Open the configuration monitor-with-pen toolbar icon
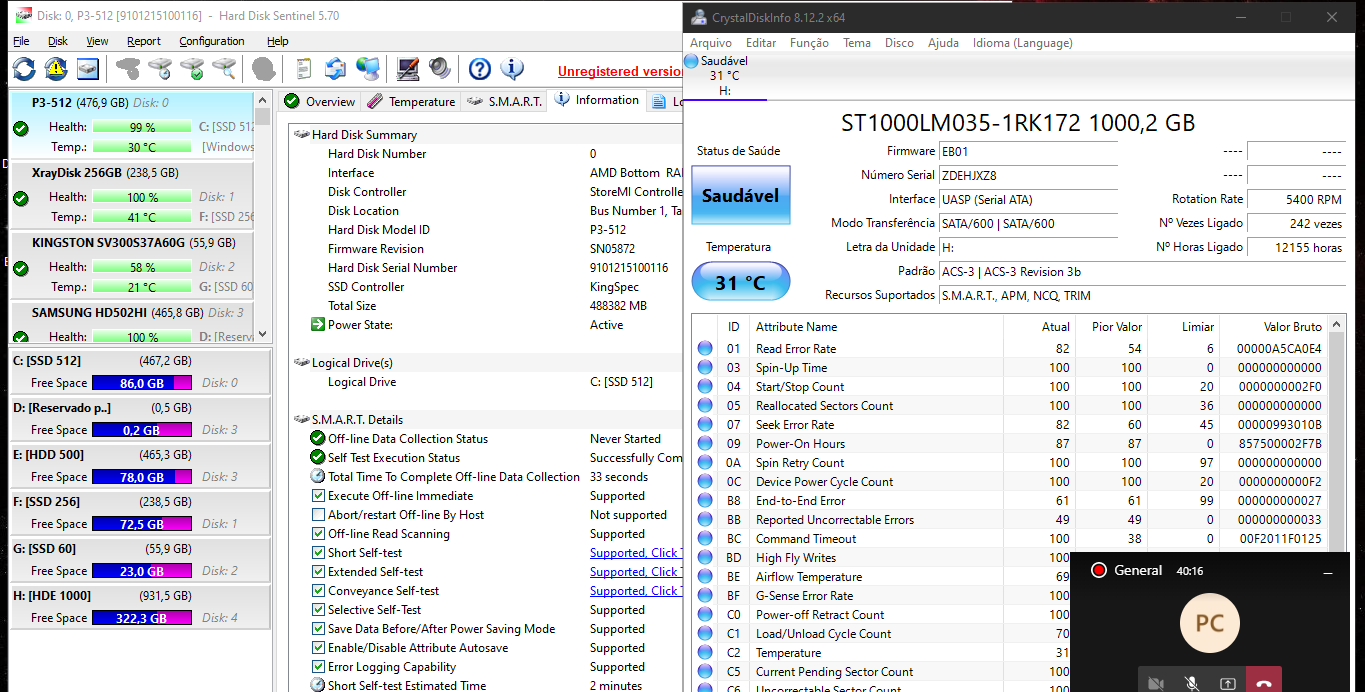This screenshot has width=1365, height=692. tap(407, 69)
